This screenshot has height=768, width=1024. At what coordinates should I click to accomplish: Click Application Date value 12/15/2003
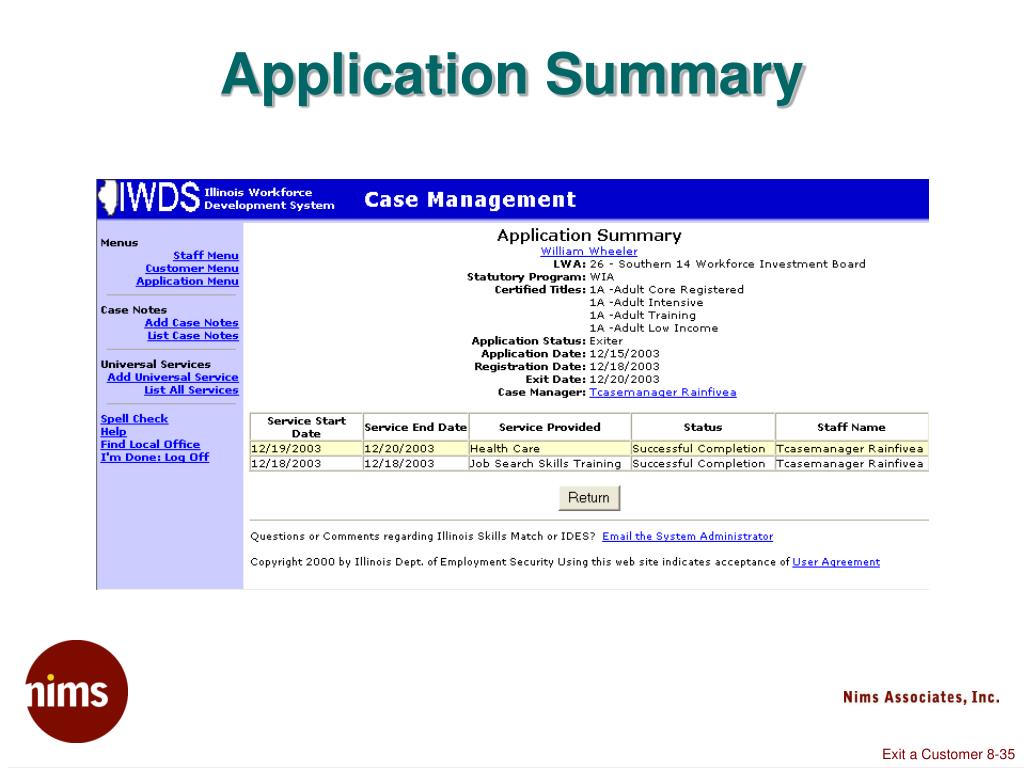[624, 353]
